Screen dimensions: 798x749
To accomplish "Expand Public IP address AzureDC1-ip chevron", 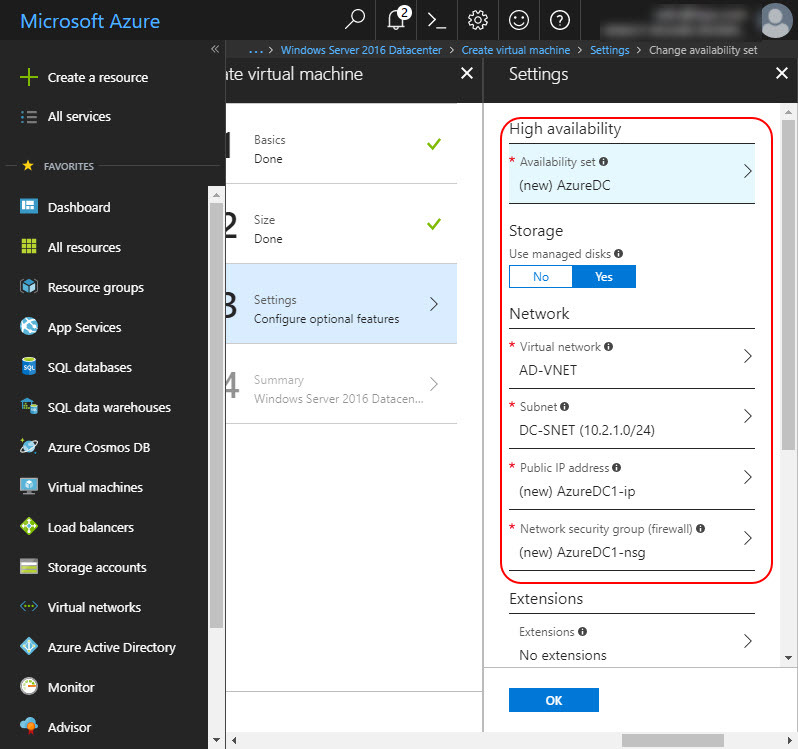I will [x=748, y=477].
